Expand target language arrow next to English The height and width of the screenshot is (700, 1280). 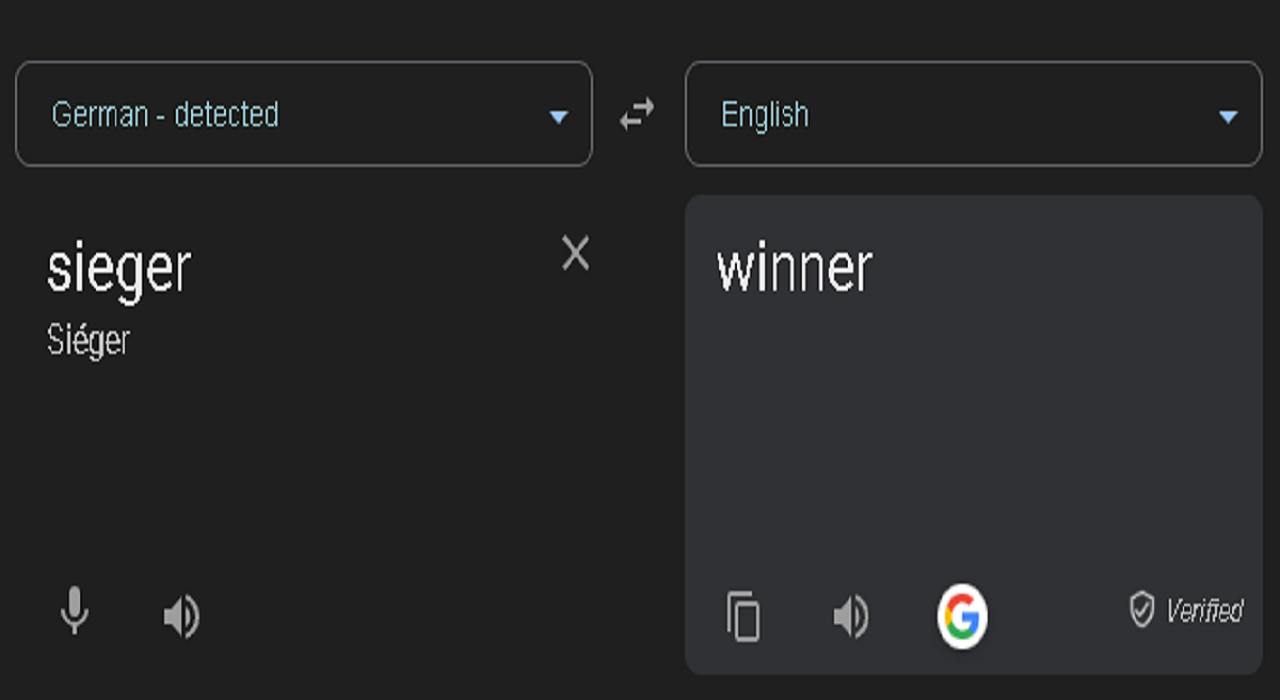pos(1228,117)
